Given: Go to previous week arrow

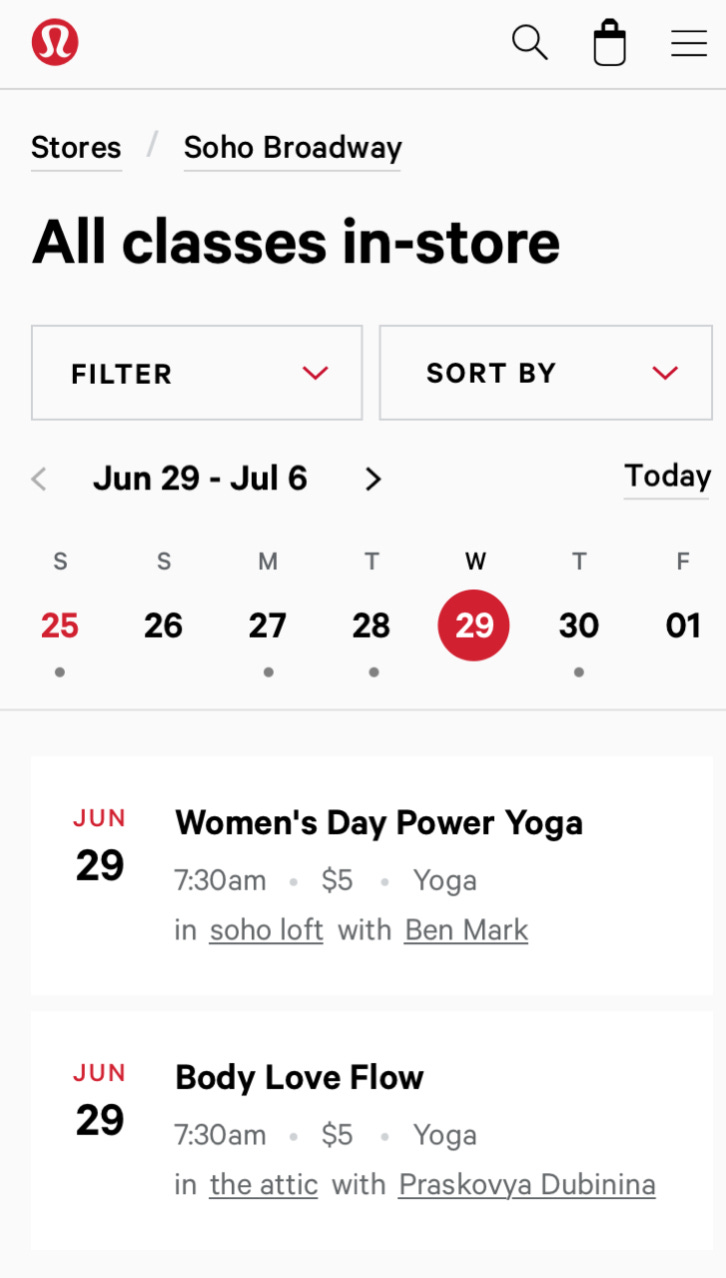Looking at the screenshot, I should (x=39, y=480).
